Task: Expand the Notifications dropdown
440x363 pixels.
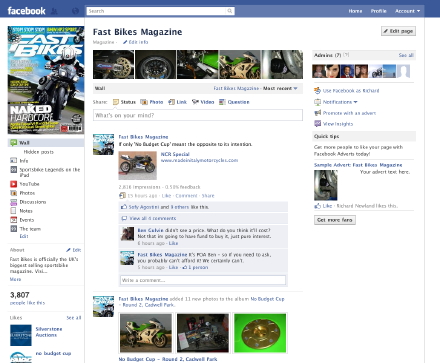Action: 340,102
